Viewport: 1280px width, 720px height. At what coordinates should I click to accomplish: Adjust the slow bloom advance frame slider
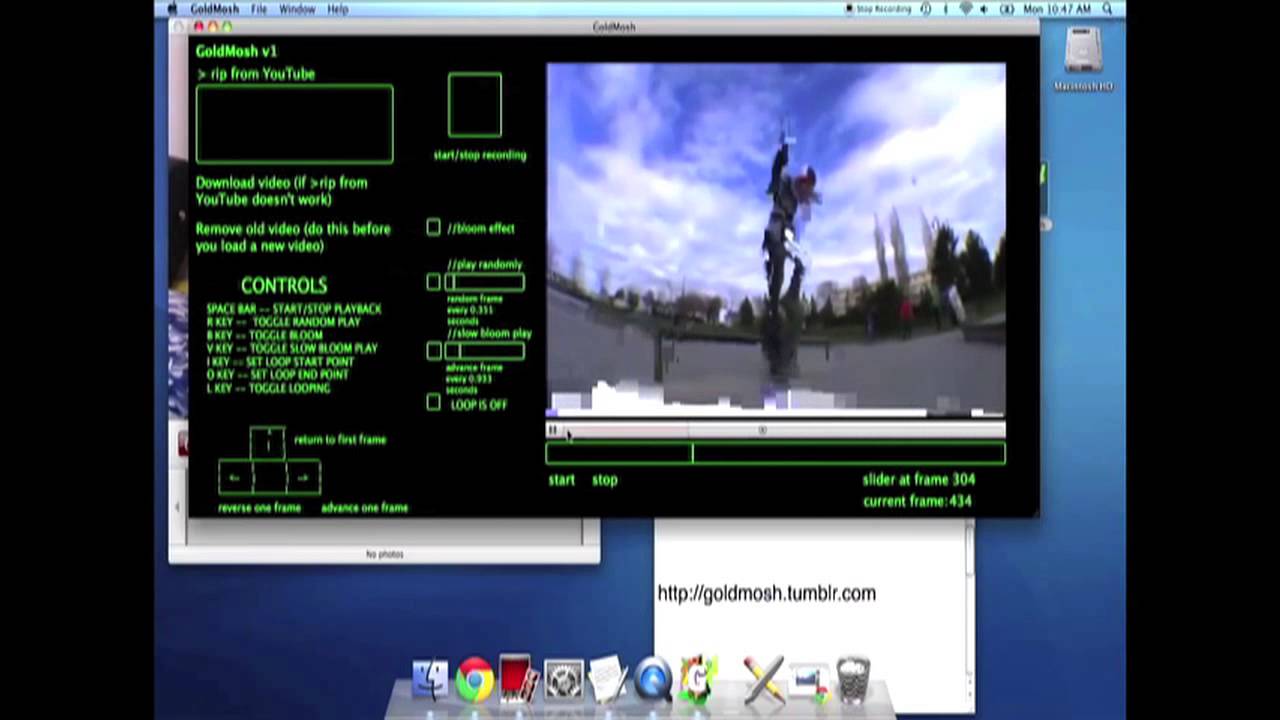click(485, 351)
